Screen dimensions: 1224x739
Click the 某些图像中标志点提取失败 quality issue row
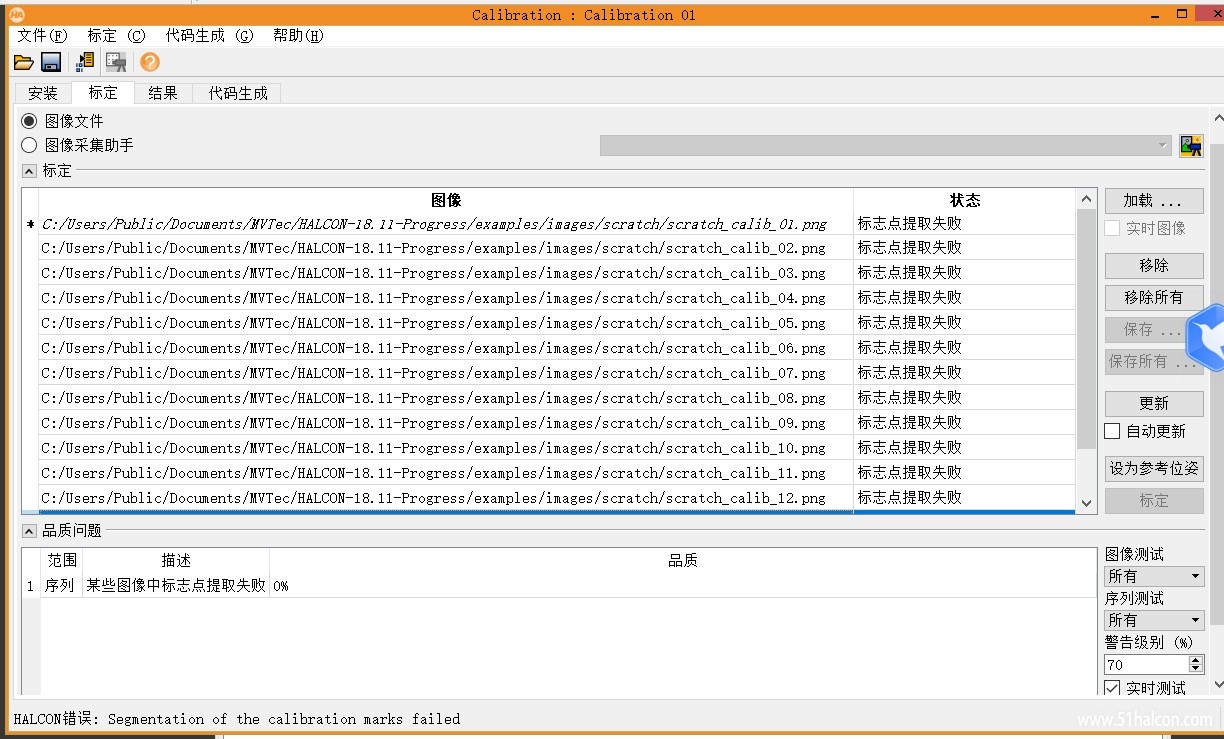pyautogui.click(x=559, y=586)
